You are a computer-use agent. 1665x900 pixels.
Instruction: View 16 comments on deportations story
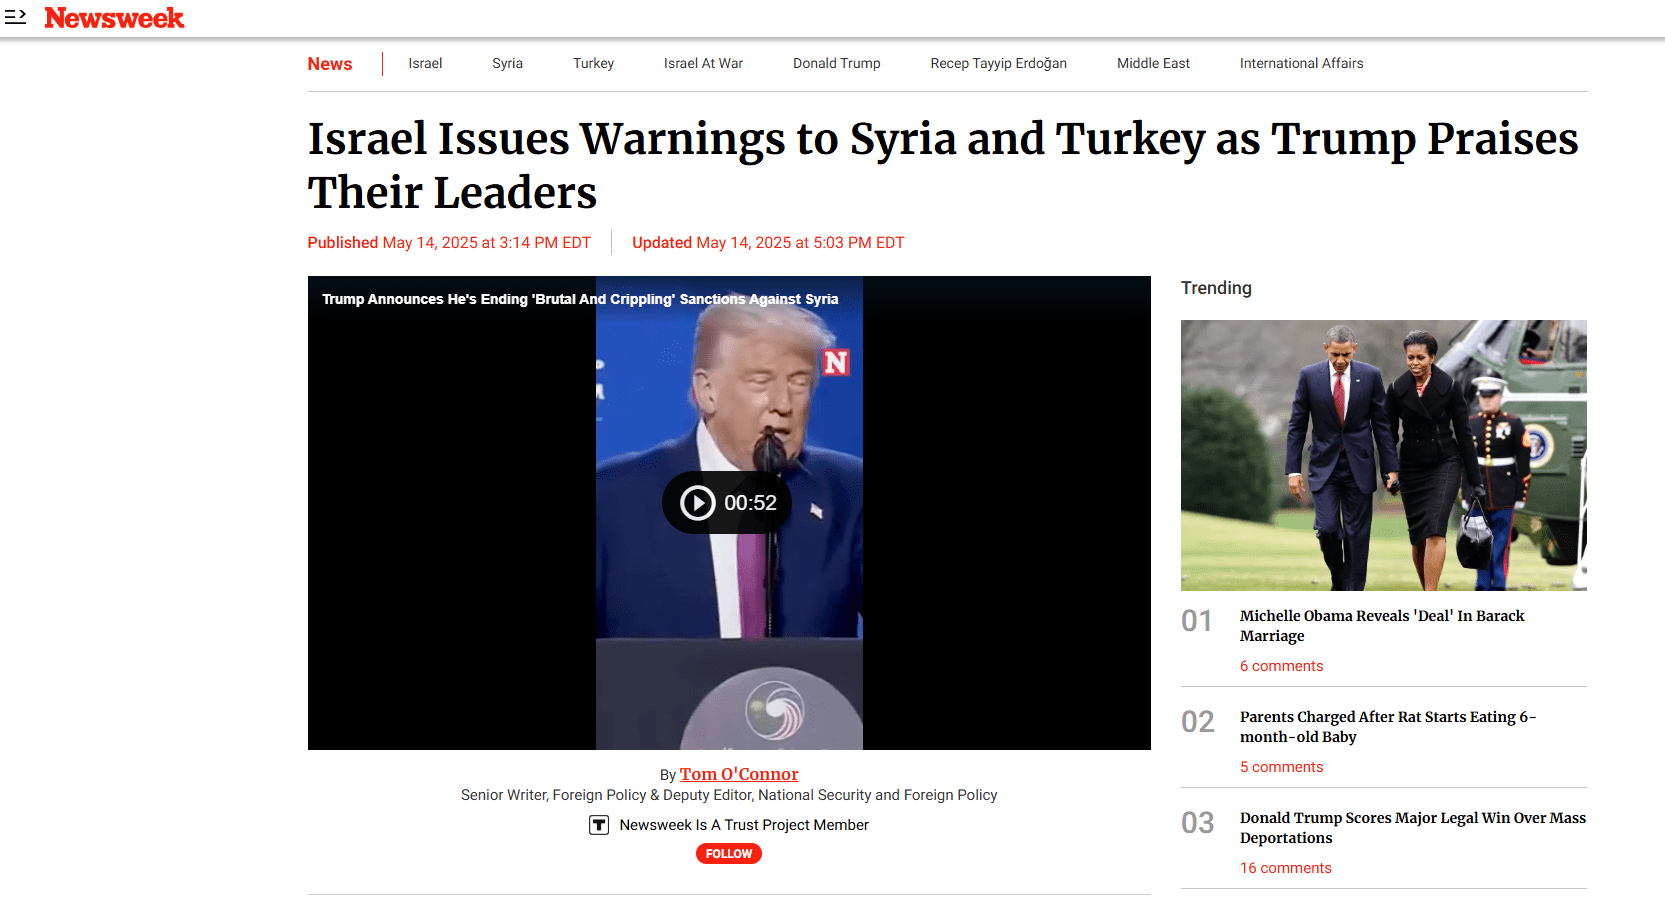(x=1286, y=868)
